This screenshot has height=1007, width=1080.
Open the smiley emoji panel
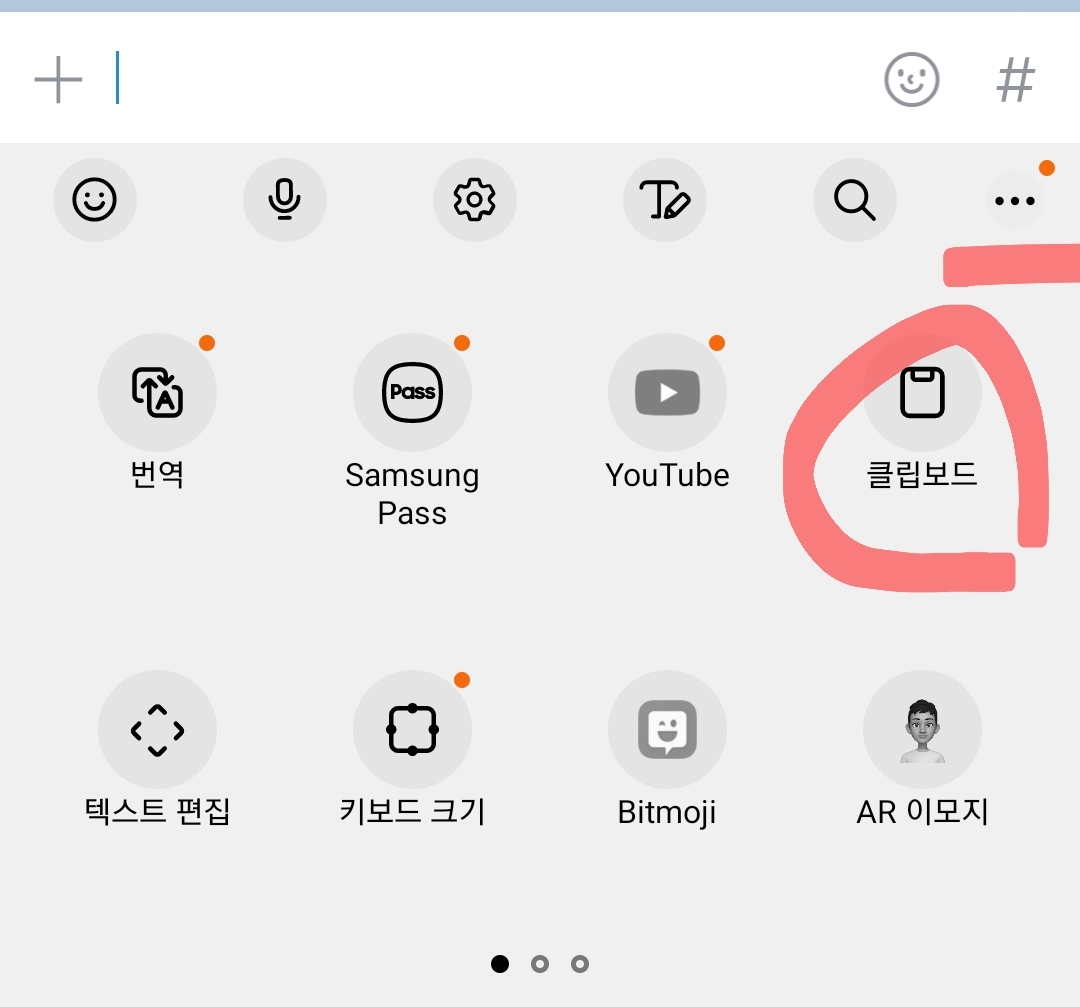[x=95, y=199]
